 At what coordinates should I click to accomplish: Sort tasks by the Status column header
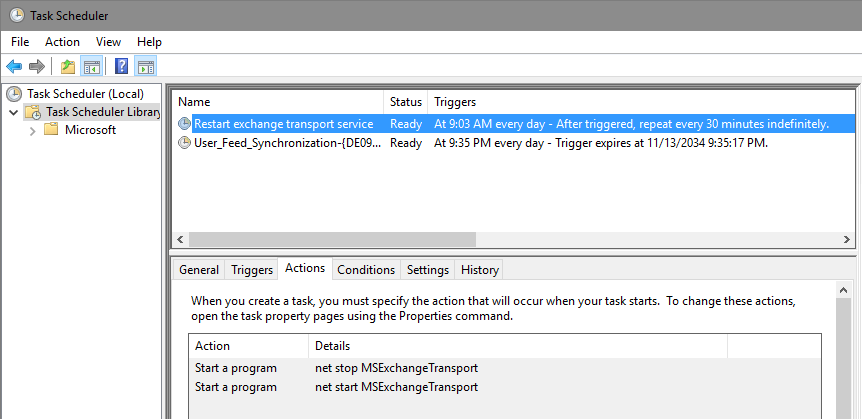coord(406,102)
